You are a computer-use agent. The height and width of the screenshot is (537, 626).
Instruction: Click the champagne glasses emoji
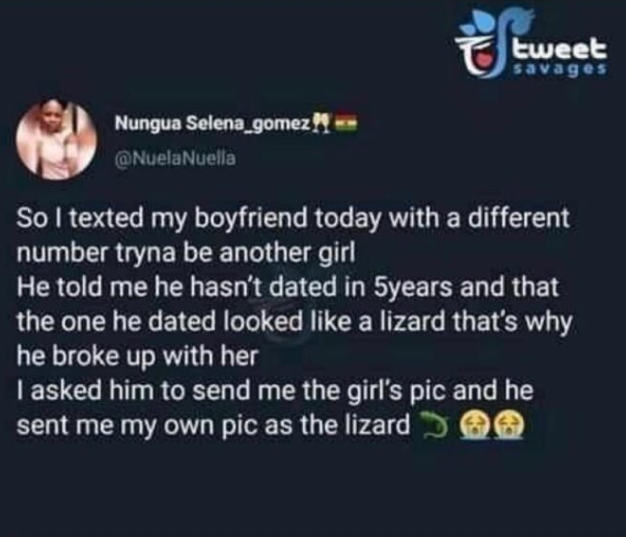point(321,122)
